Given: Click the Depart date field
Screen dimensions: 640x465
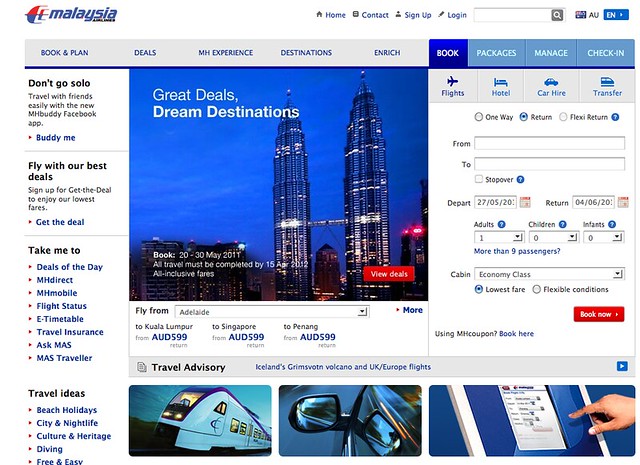Looking at the screenshot, I should 496,202.
